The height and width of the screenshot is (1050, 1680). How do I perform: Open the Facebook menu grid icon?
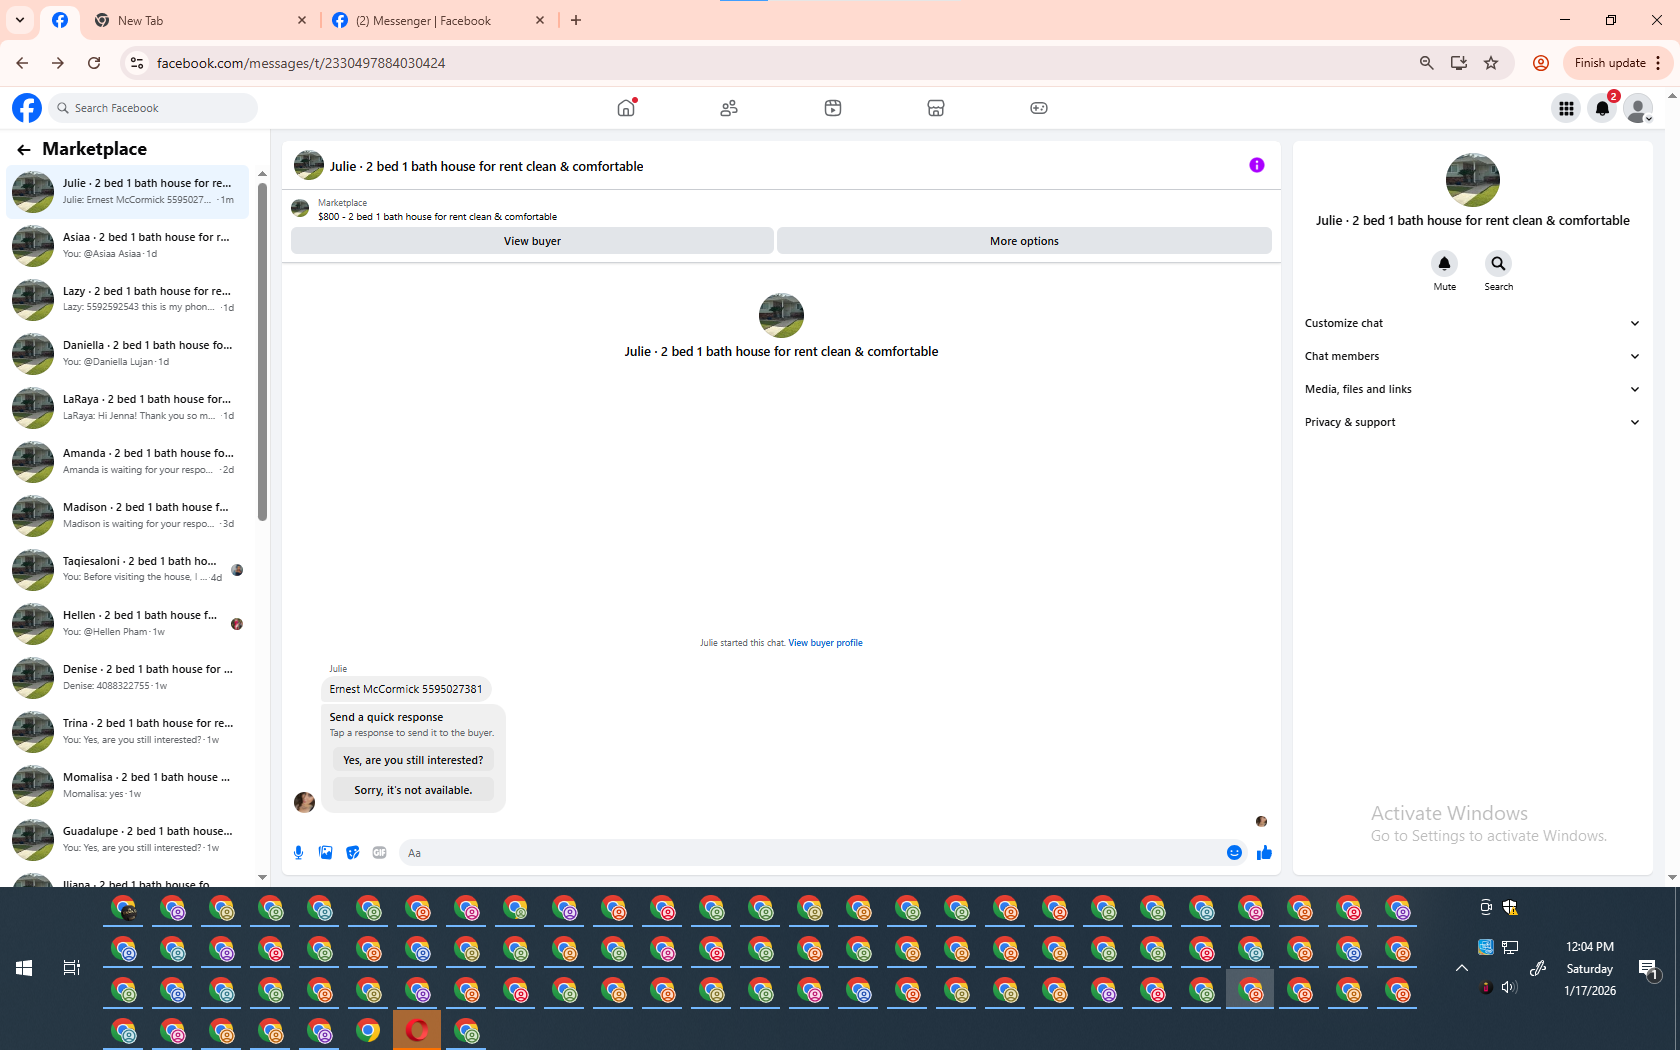point(1566,108)
